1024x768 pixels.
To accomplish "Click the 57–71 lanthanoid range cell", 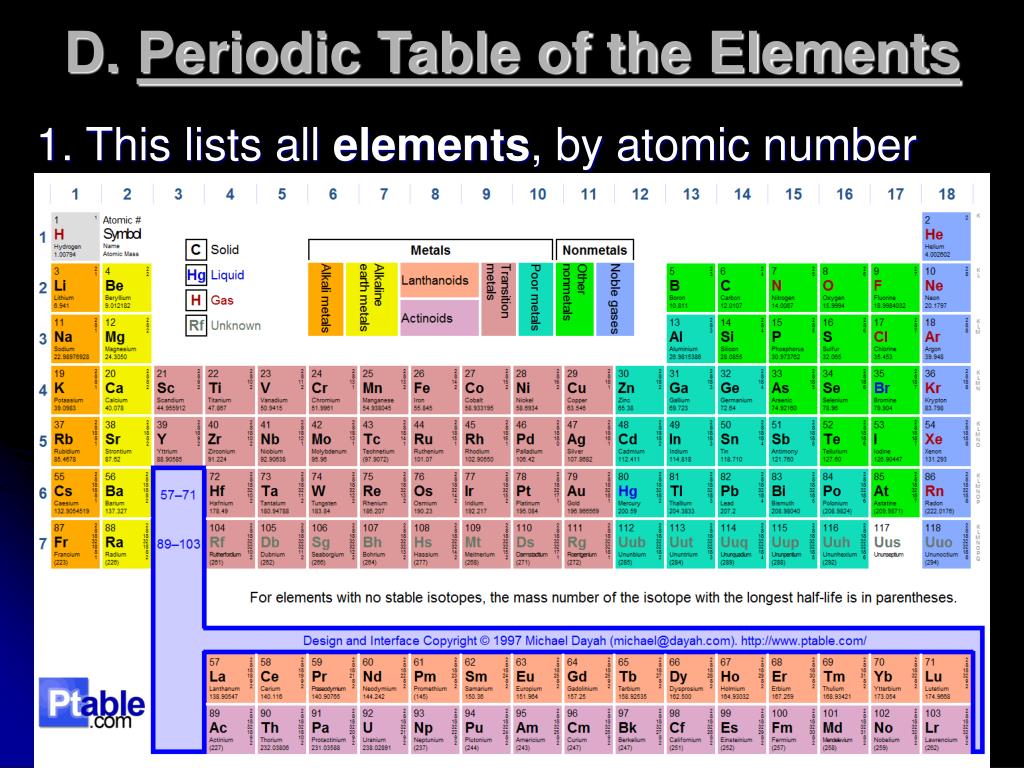I will click(178, 494).
